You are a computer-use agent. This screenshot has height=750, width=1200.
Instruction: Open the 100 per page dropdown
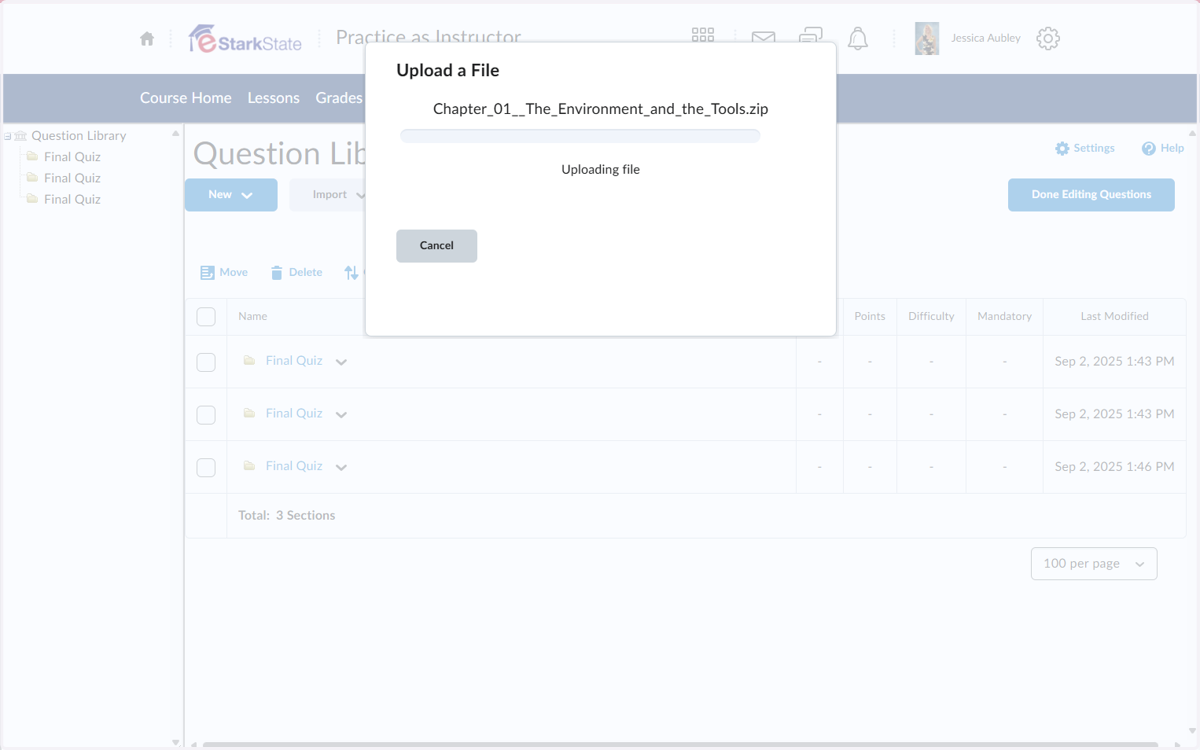pyautogui.click(x=1094, y=564)
